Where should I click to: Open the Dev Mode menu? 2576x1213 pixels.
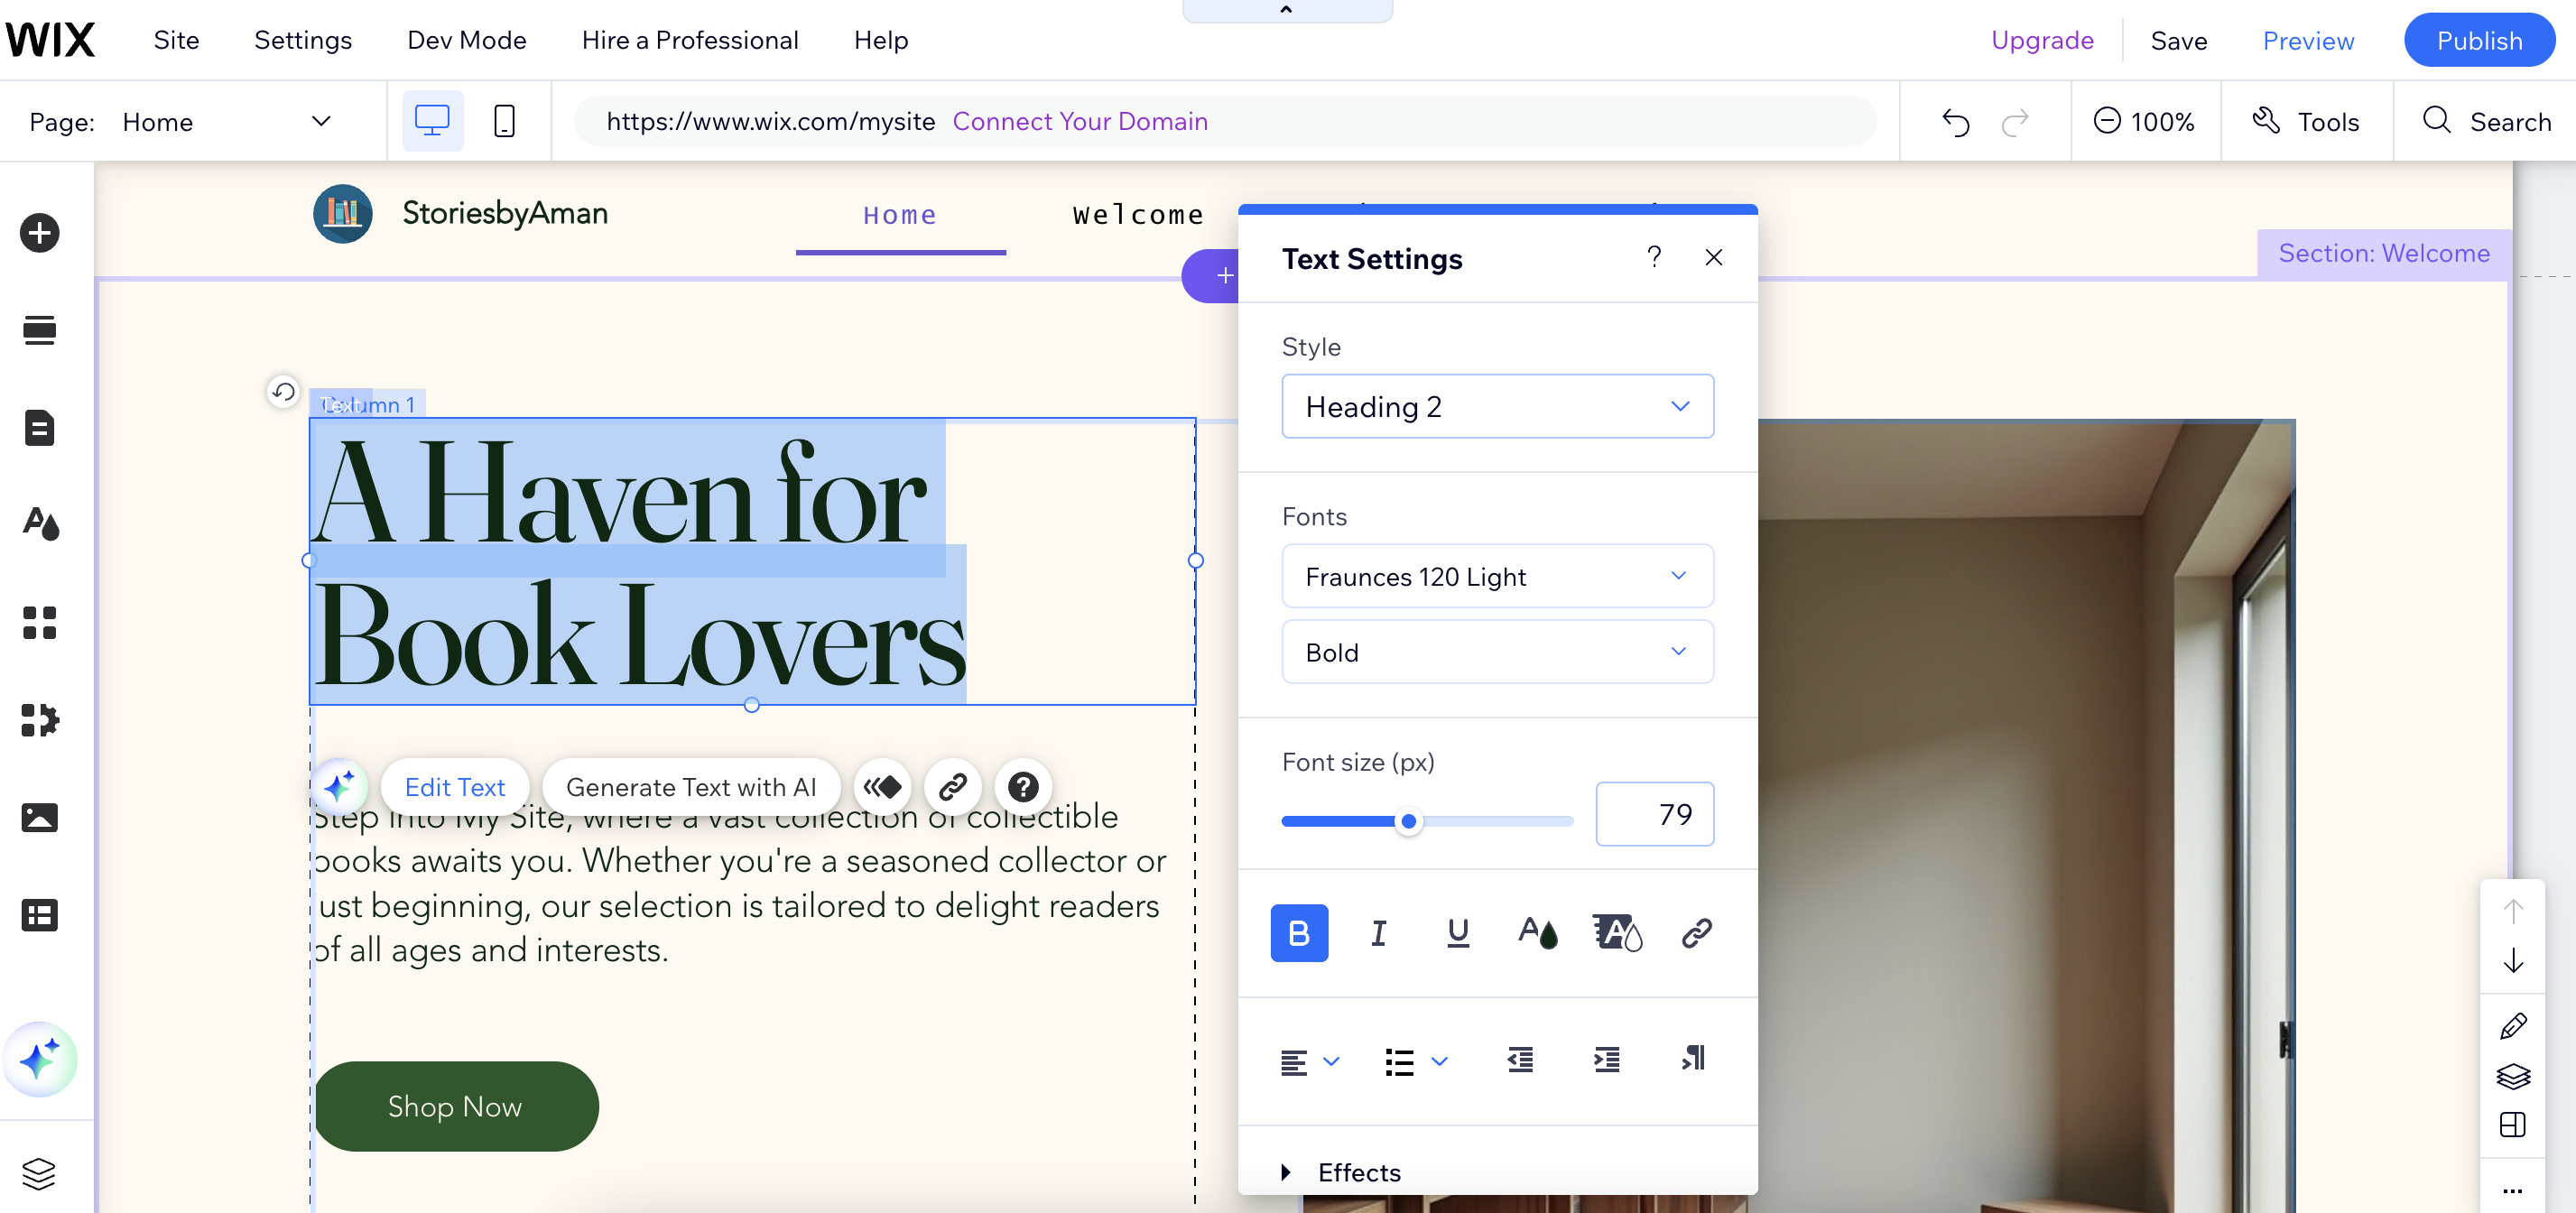pyautogui.click(x=466, y=40)
